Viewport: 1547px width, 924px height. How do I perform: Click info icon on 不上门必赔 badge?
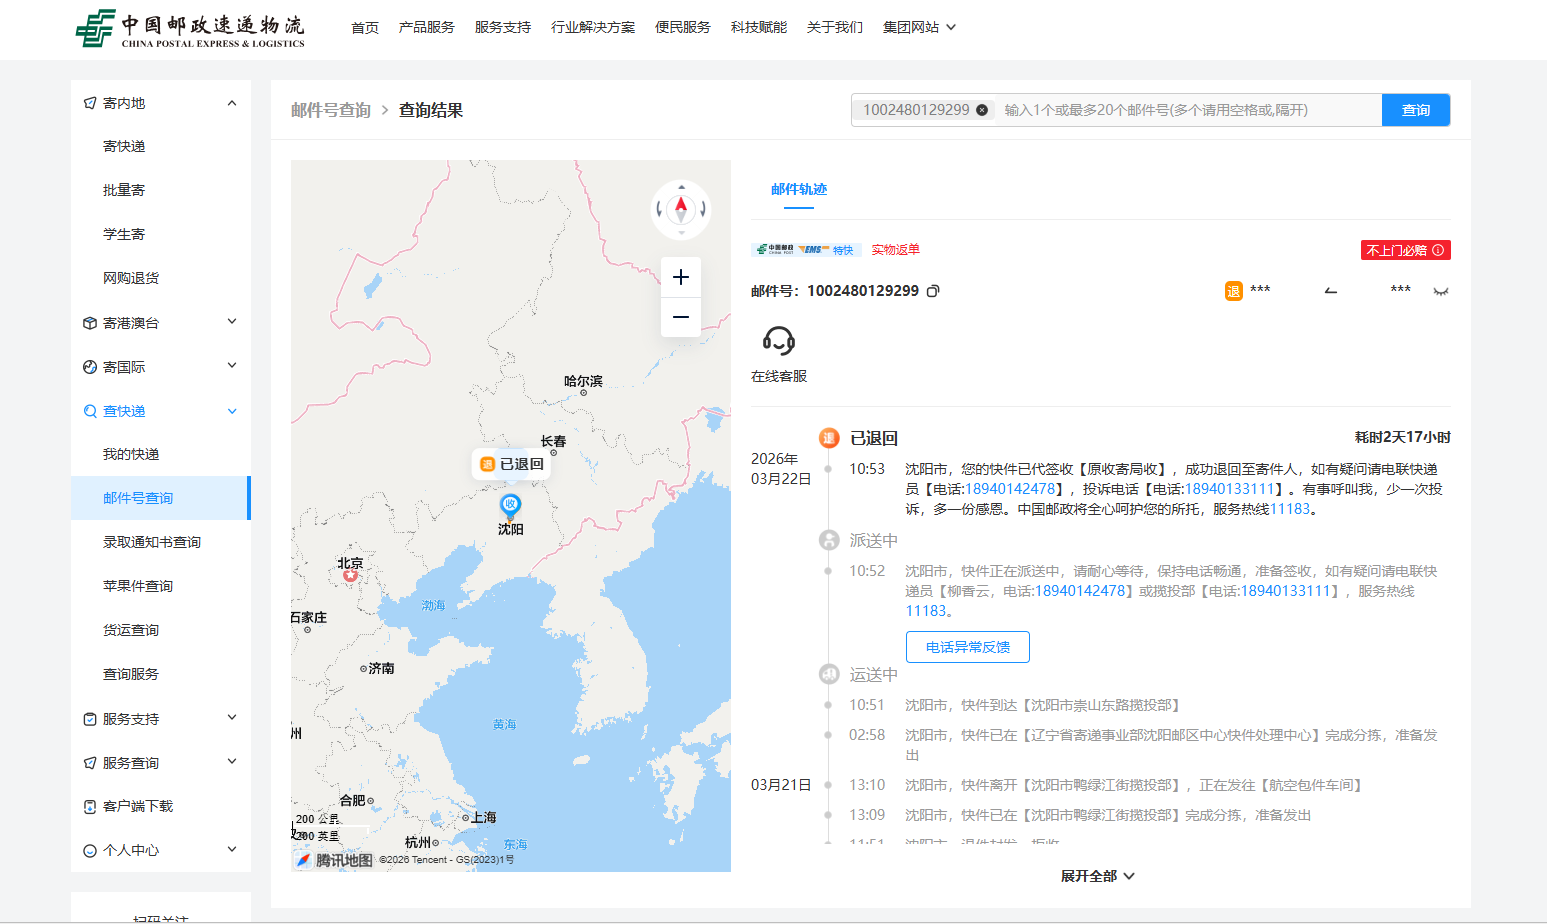coord(1438,250)
